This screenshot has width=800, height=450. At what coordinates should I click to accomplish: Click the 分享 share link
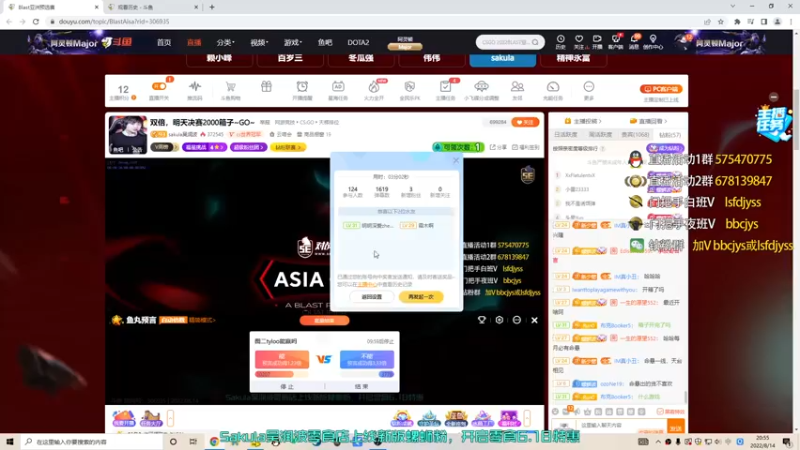click(x=498, y=147)
